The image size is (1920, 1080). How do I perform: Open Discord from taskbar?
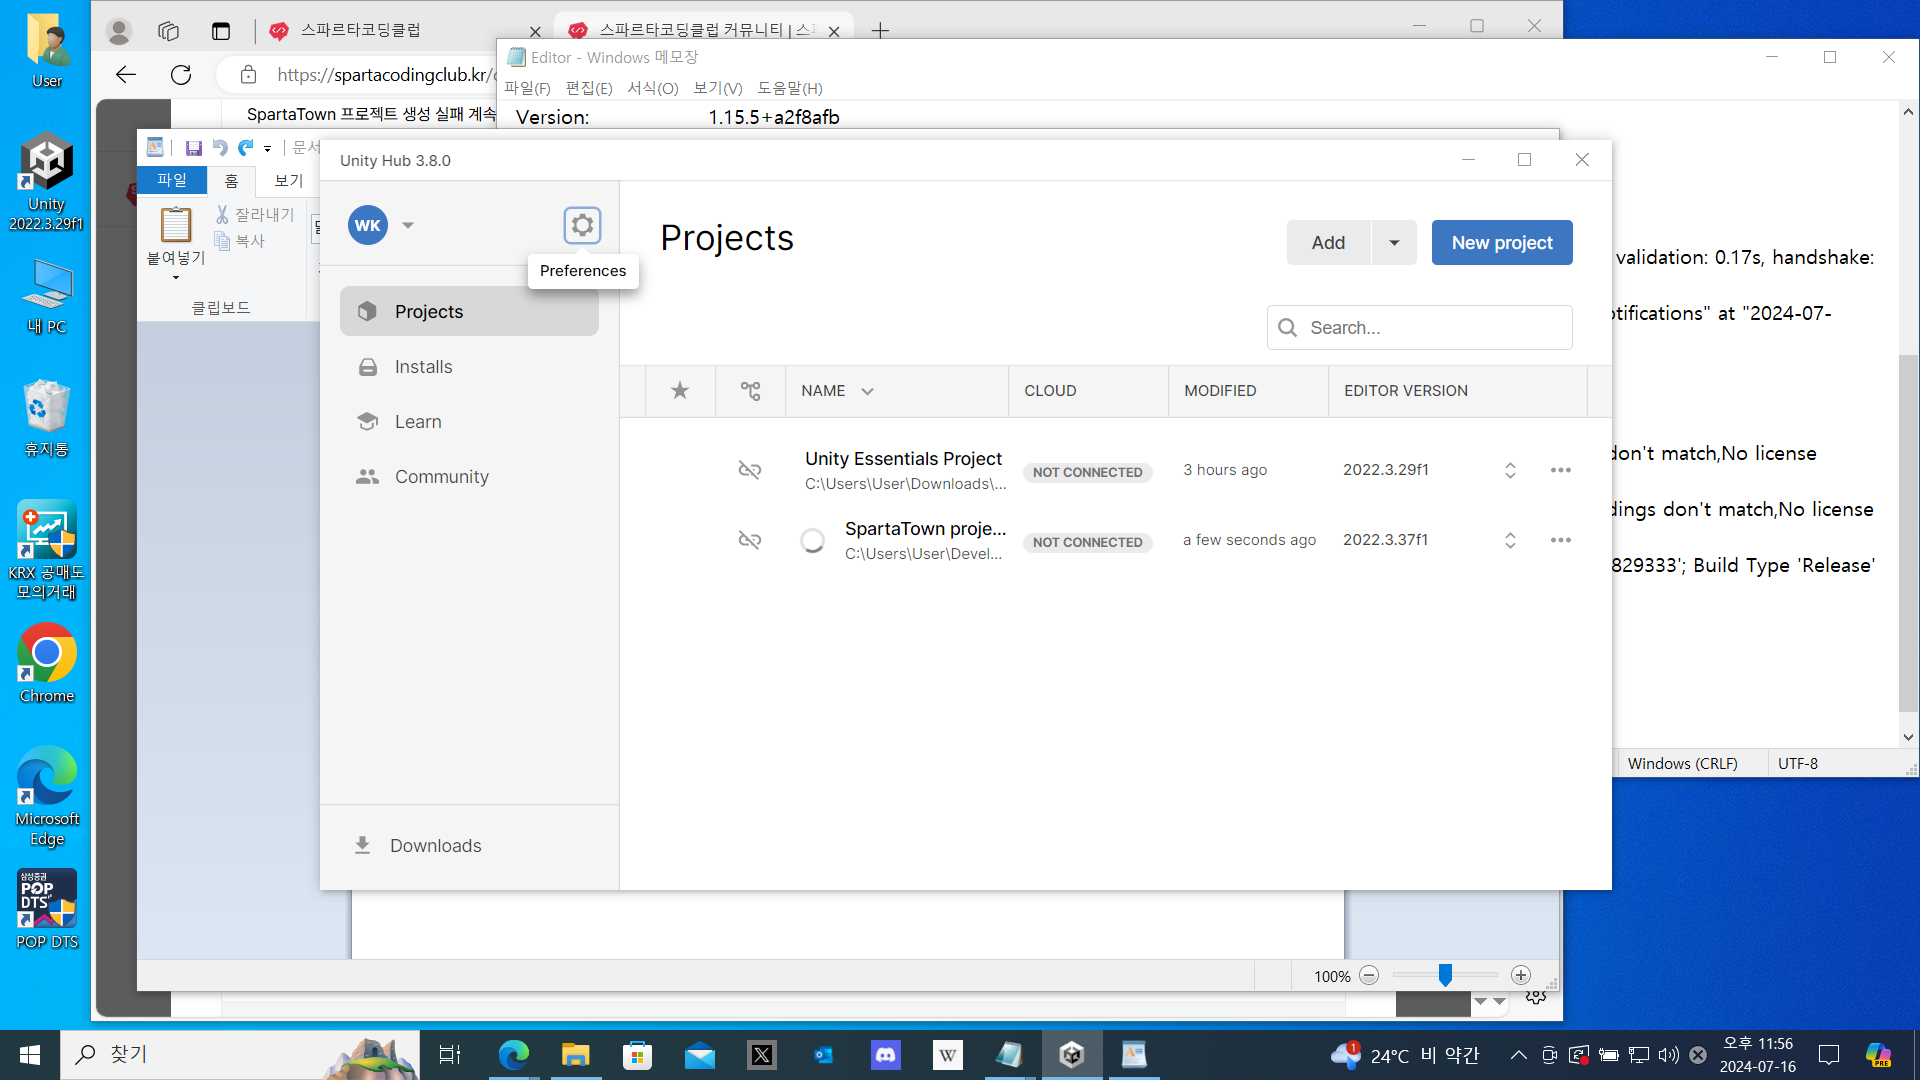(x=886, y=1055)
